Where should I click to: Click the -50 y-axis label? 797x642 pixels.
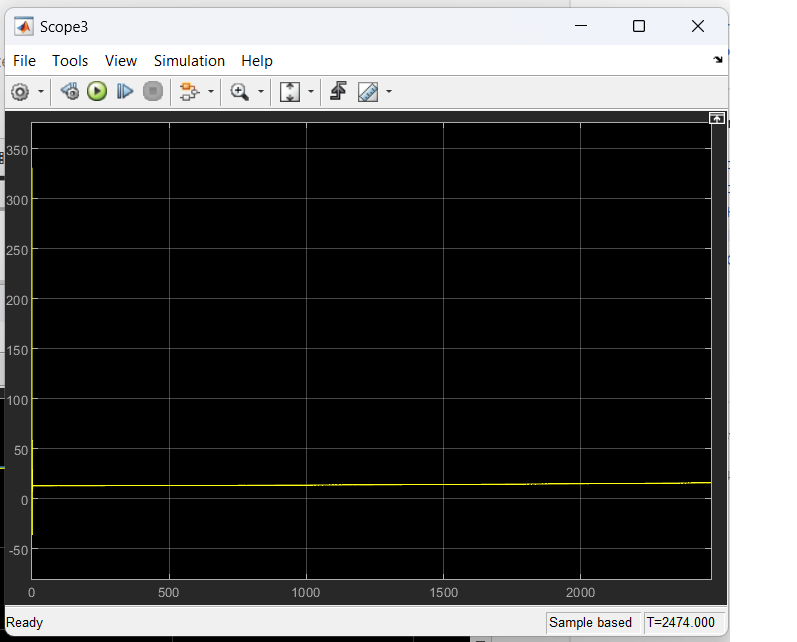pos(18,551)
